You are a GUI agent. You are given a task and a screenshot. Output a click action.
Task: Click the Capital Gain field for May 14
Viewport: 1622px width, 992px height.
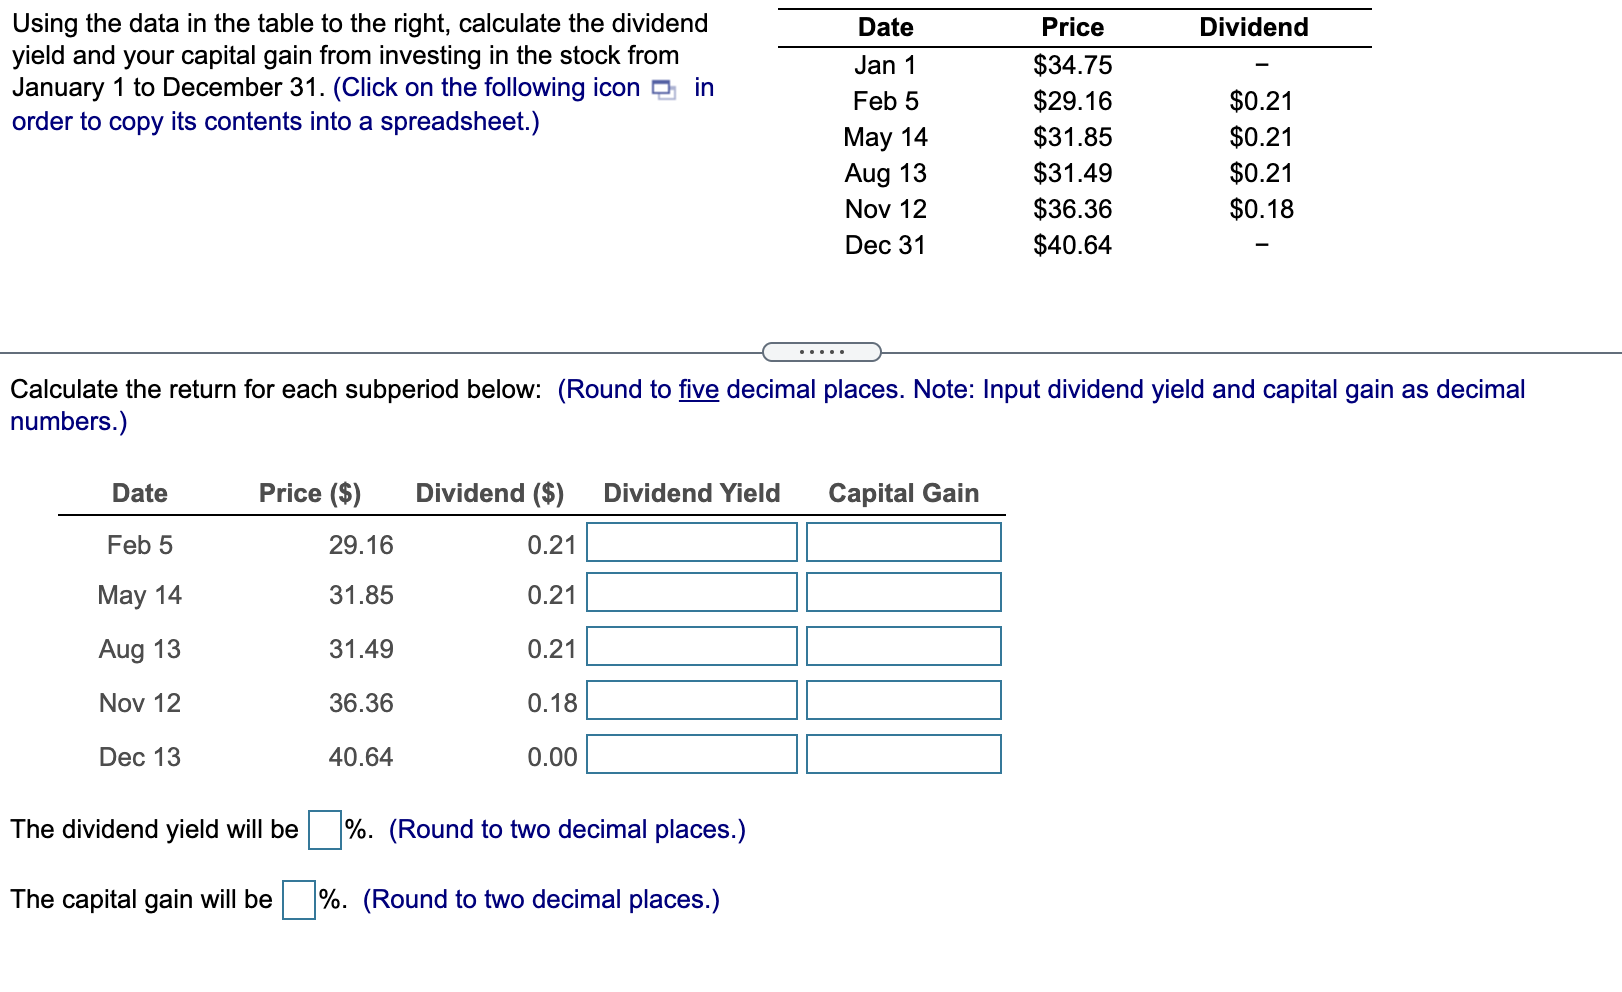tap(901, 594)
